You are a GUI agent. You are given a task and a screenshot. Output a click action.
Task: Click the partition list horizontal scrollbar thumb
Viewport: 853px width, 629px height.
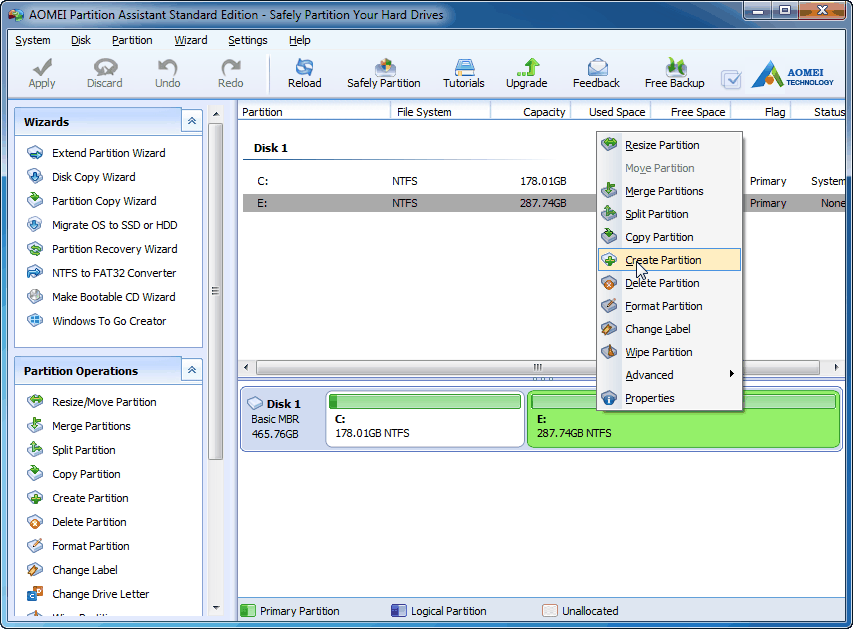[x=537, y=368]
